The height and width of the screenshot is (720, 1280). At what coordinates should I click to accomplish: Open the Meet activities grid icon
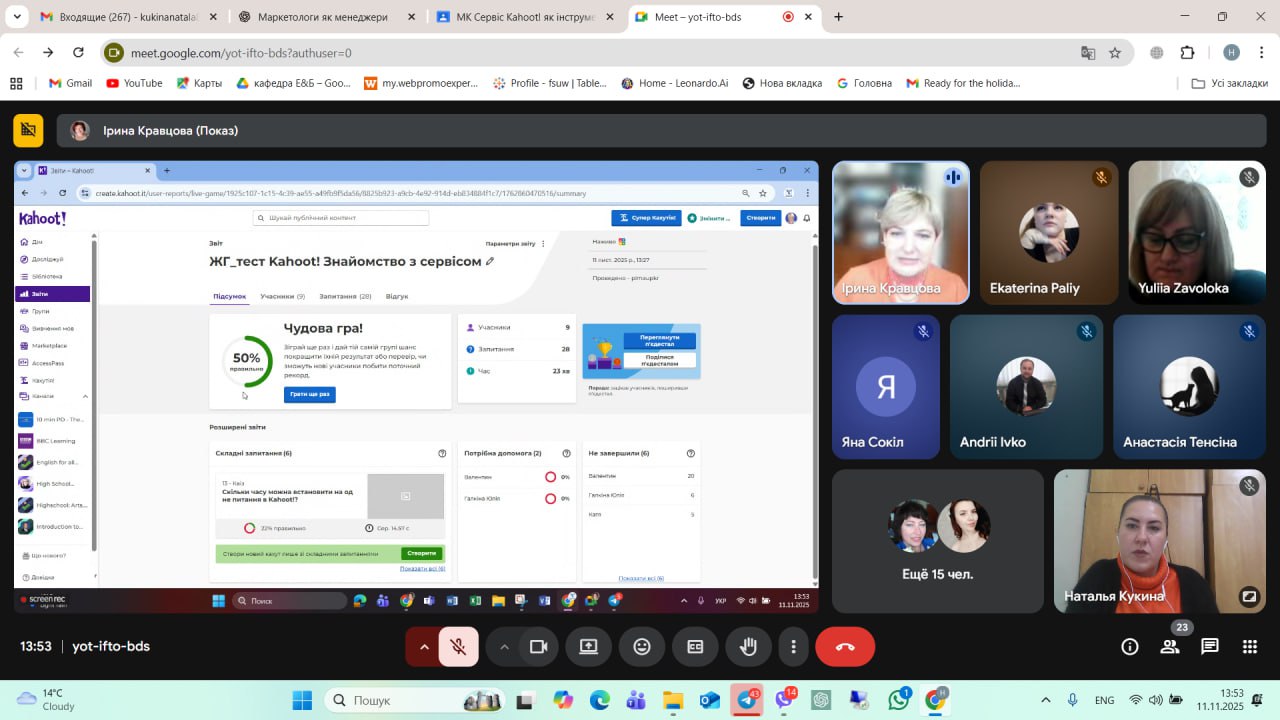pos(1250,647)
